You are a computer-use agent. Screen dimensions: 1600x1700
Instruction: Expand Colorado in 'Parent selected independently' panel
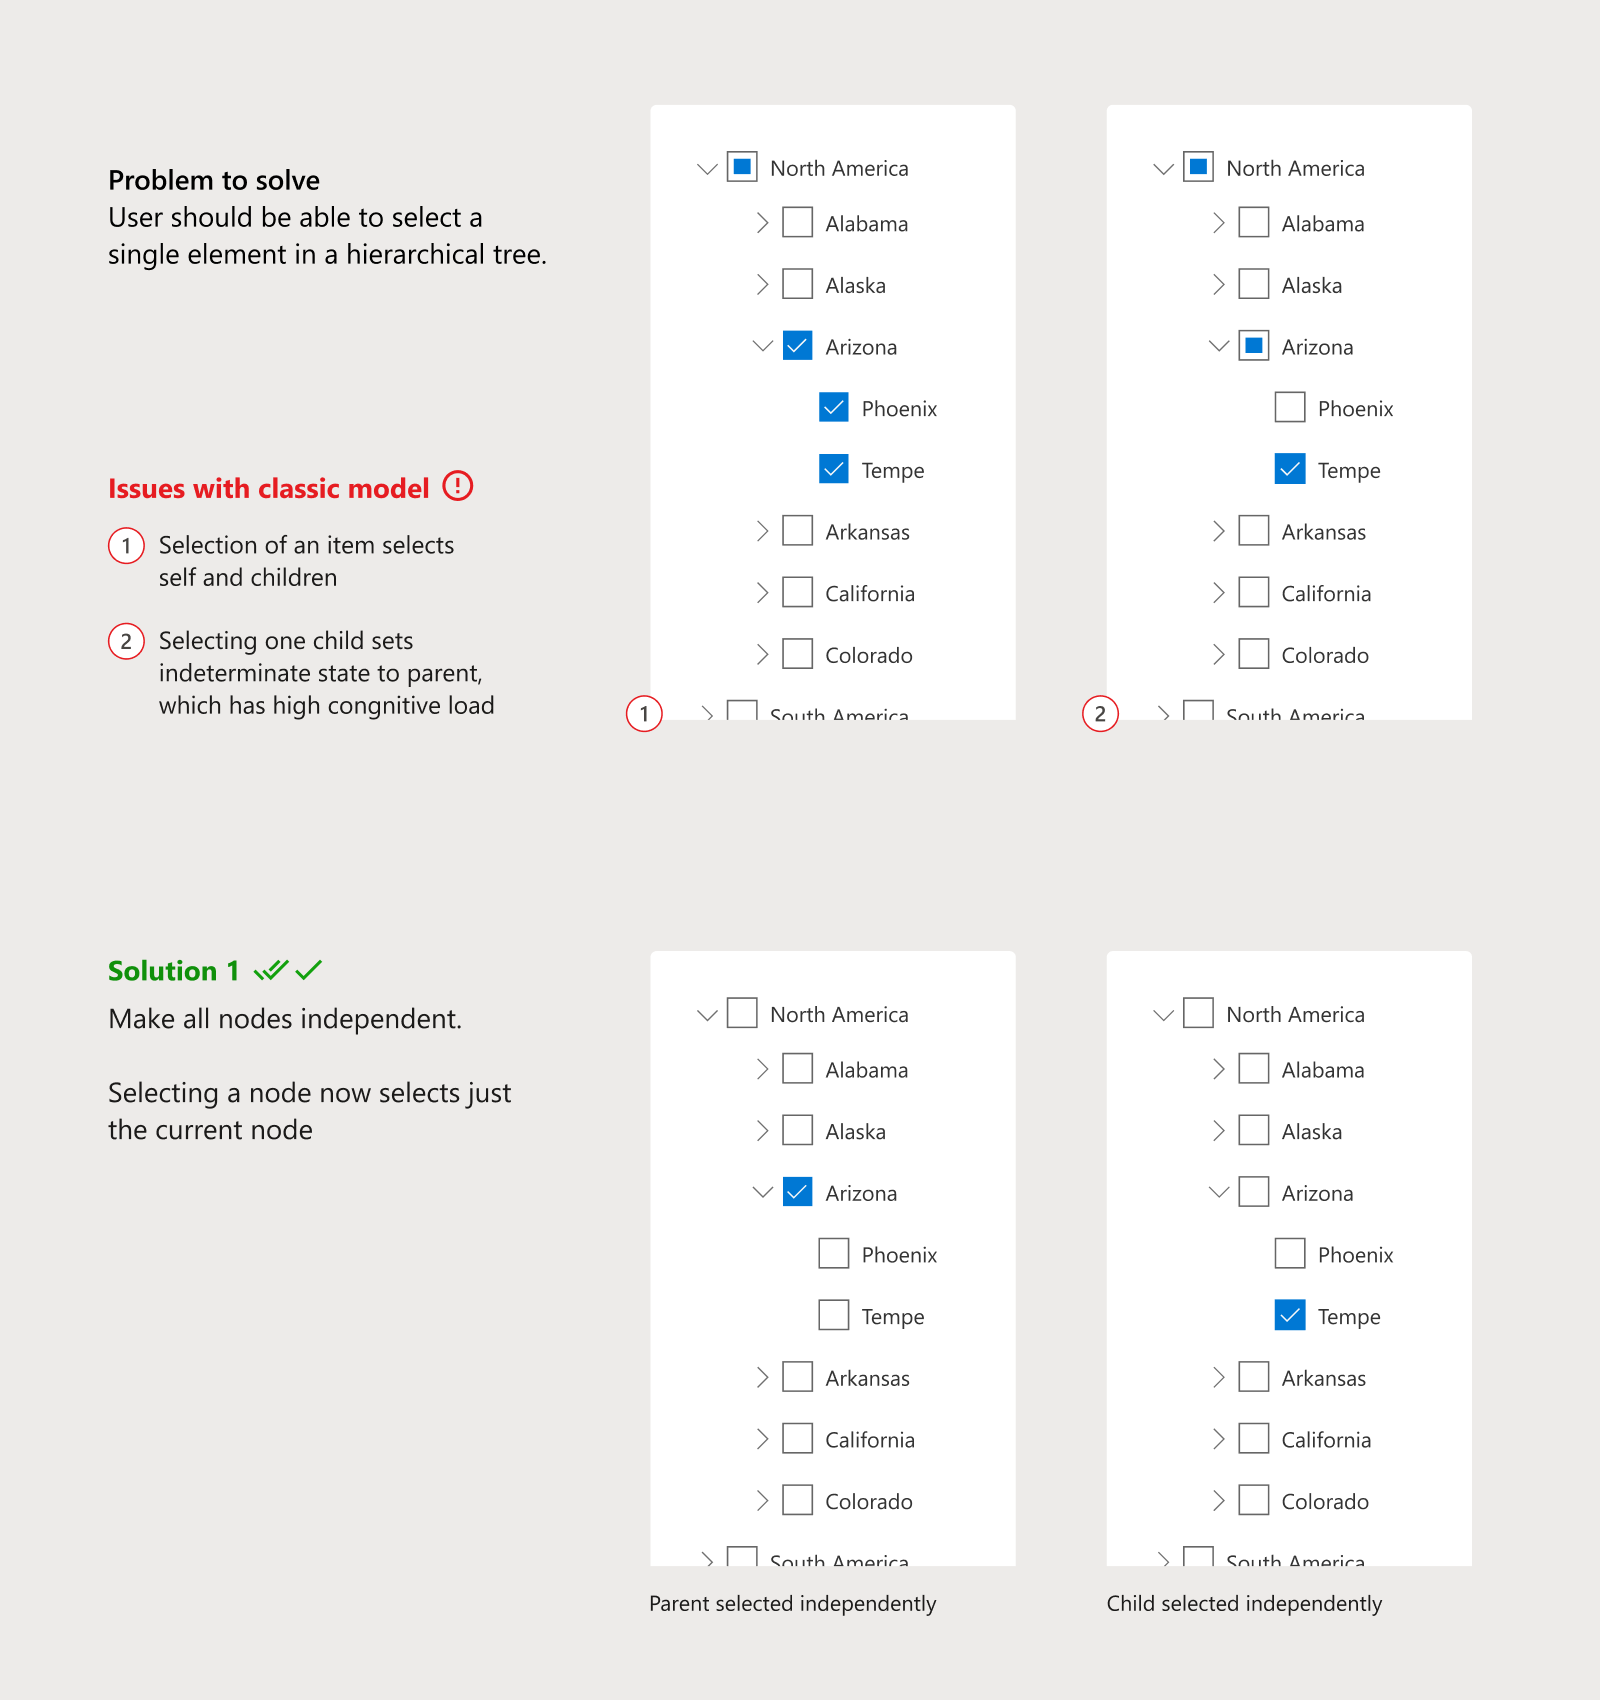tap(762, 1500)
